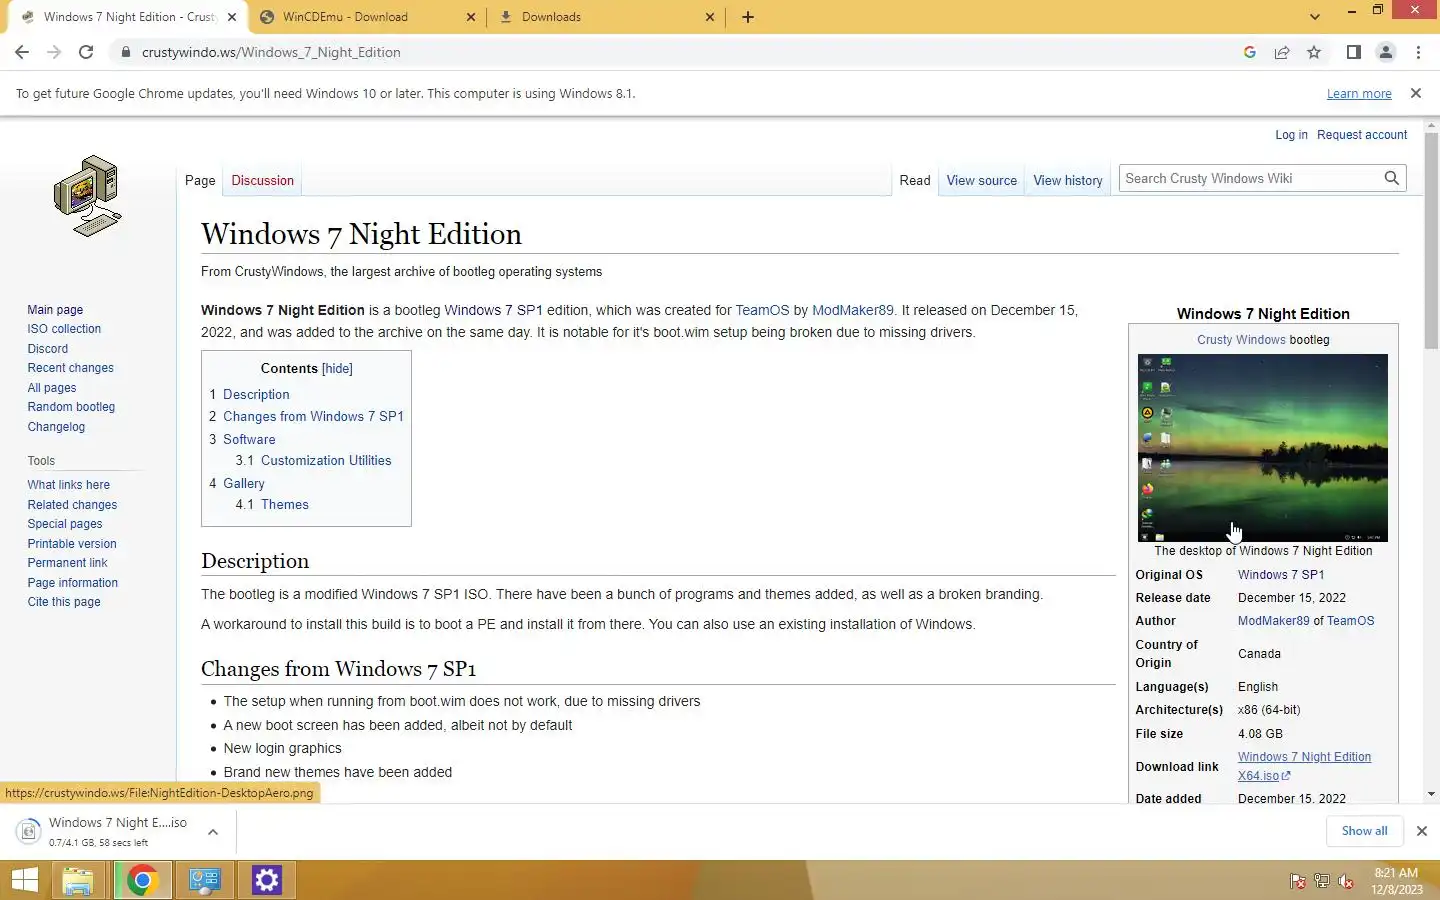Open the Chrome profile menu
The image size is (1440, 900).
tap(1386, 52)
